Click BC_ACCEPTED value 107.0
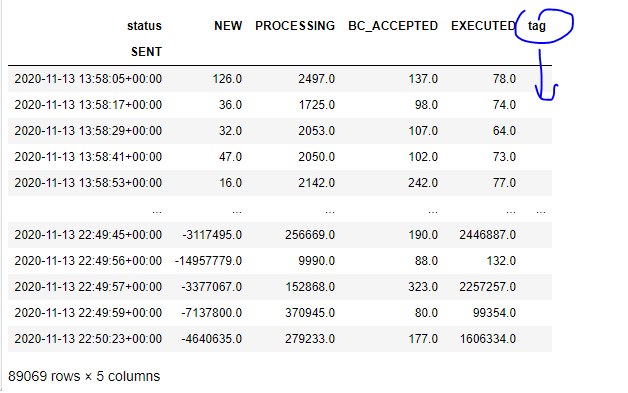The image size is (628, 393). coord(423,131)
